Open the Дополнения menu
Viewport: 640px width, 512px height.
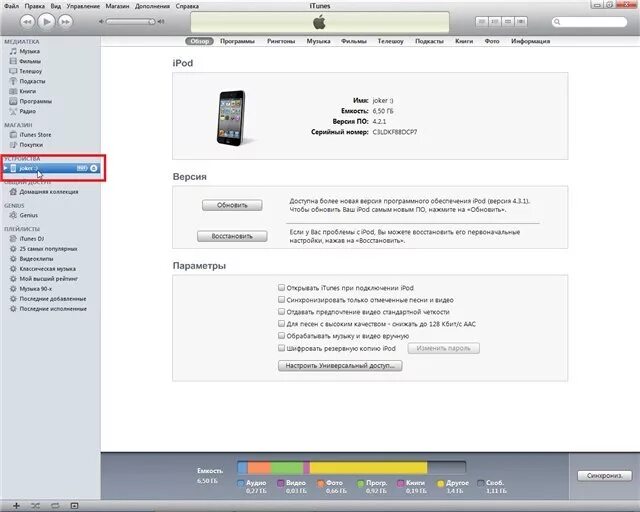pyautogui.click(x=152, y=6)
